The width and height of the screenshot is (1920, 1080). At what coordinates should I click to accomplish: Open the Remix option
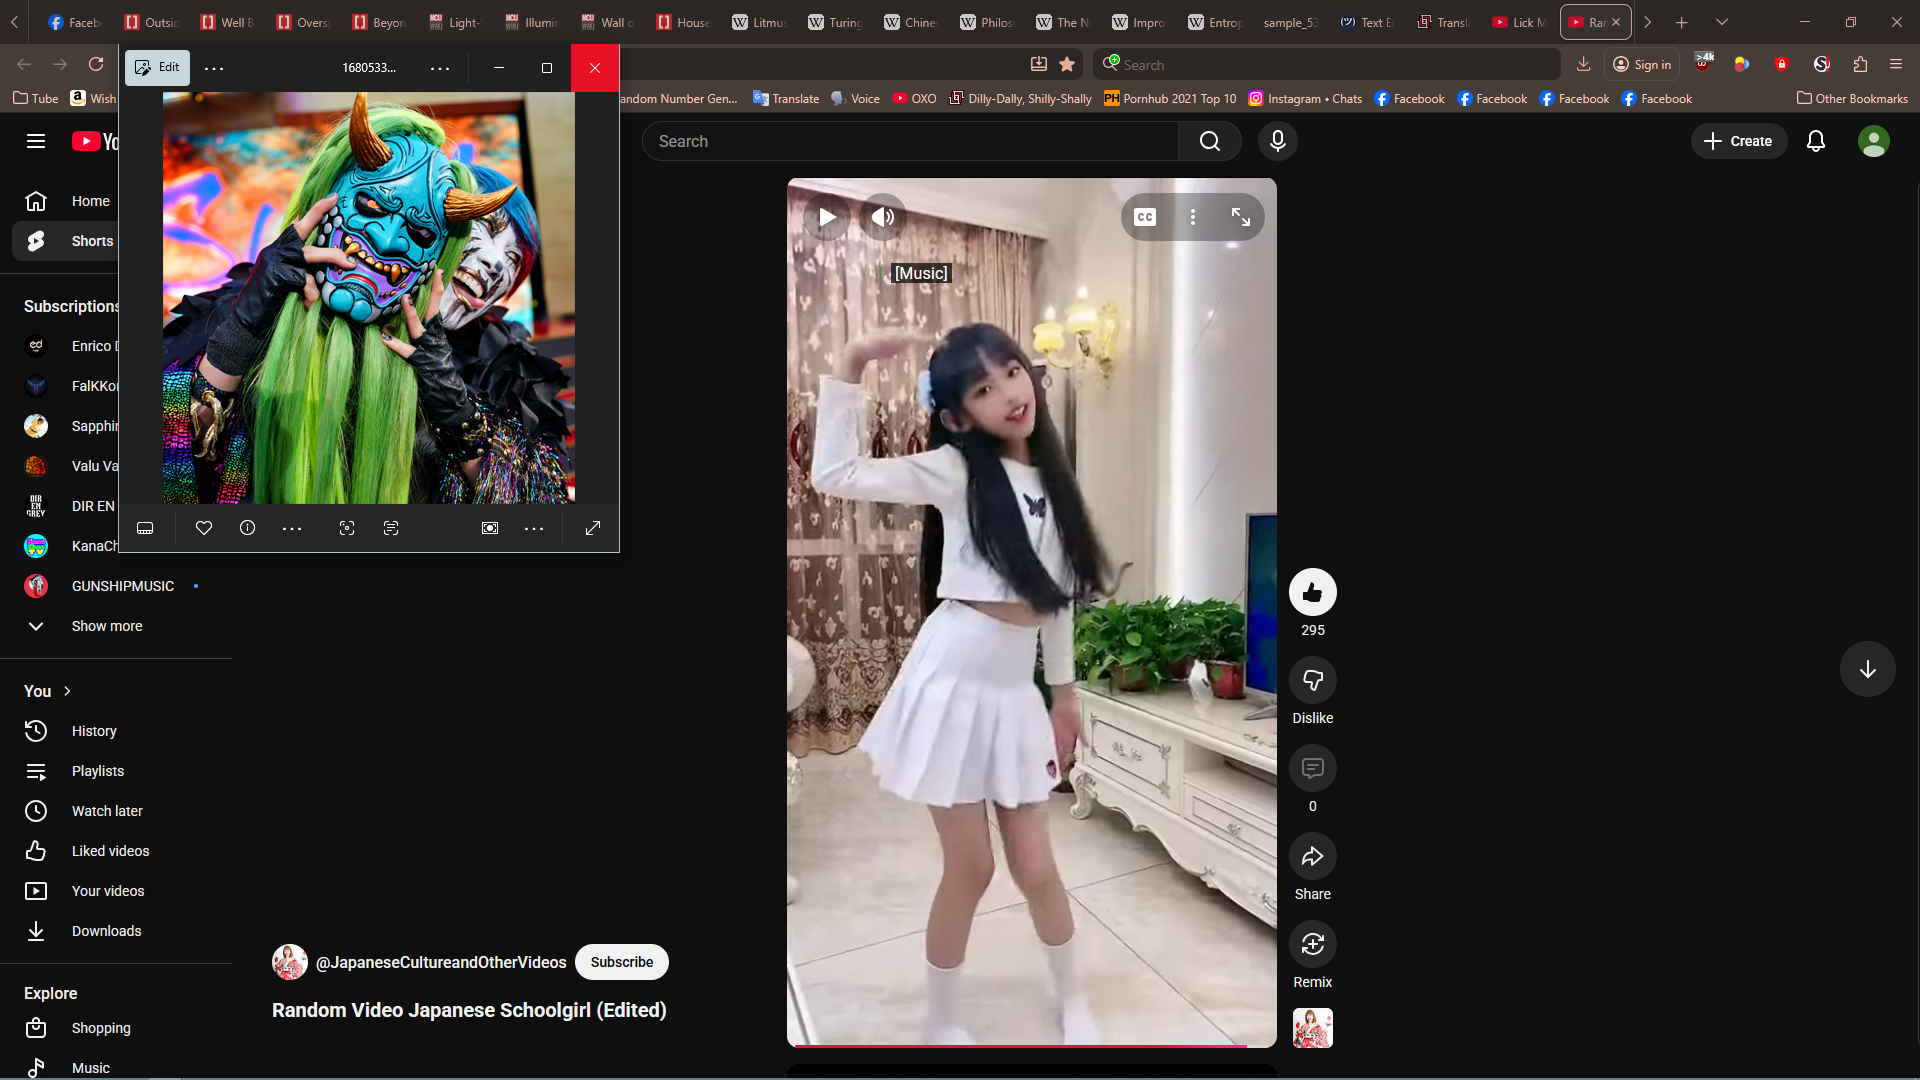(1312, 944)
